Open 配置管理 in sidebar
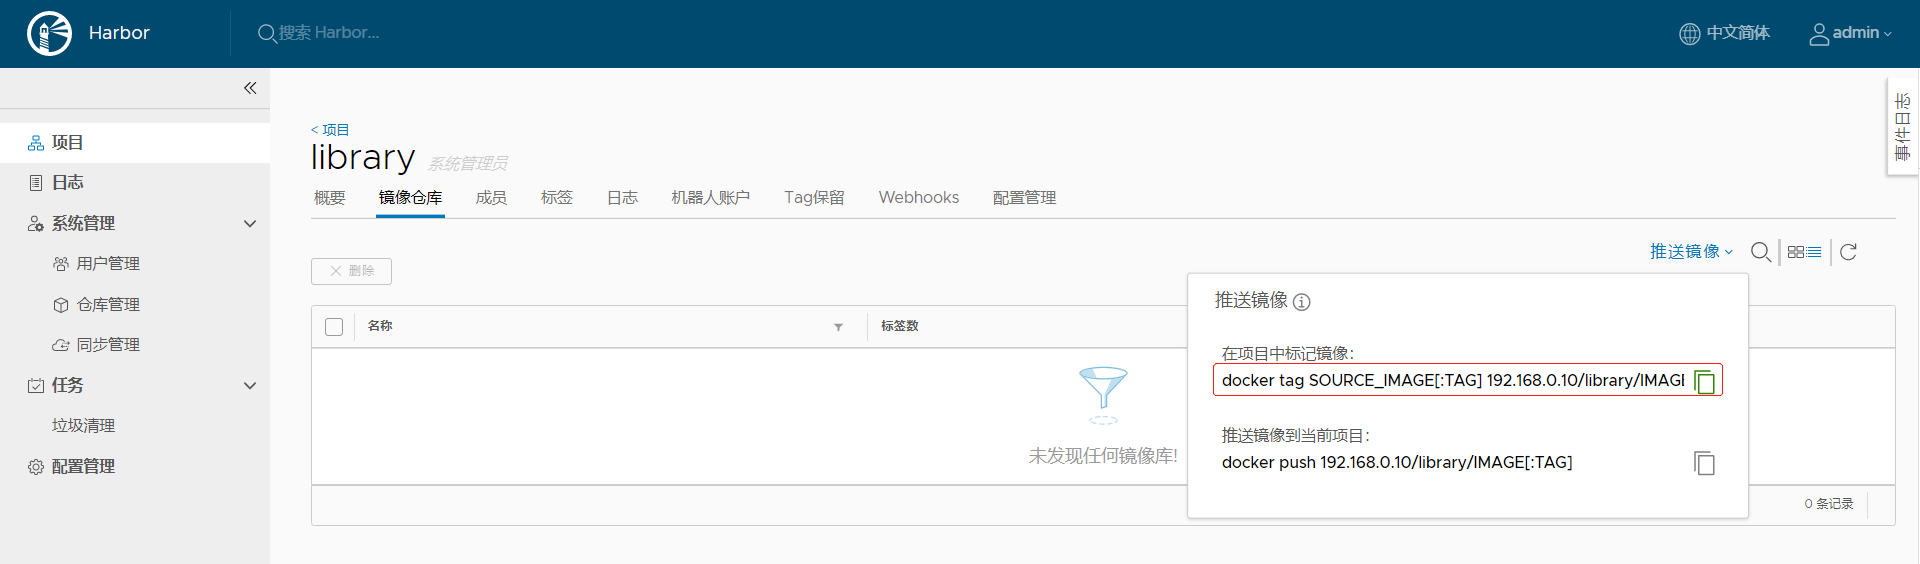 [84, 467]
